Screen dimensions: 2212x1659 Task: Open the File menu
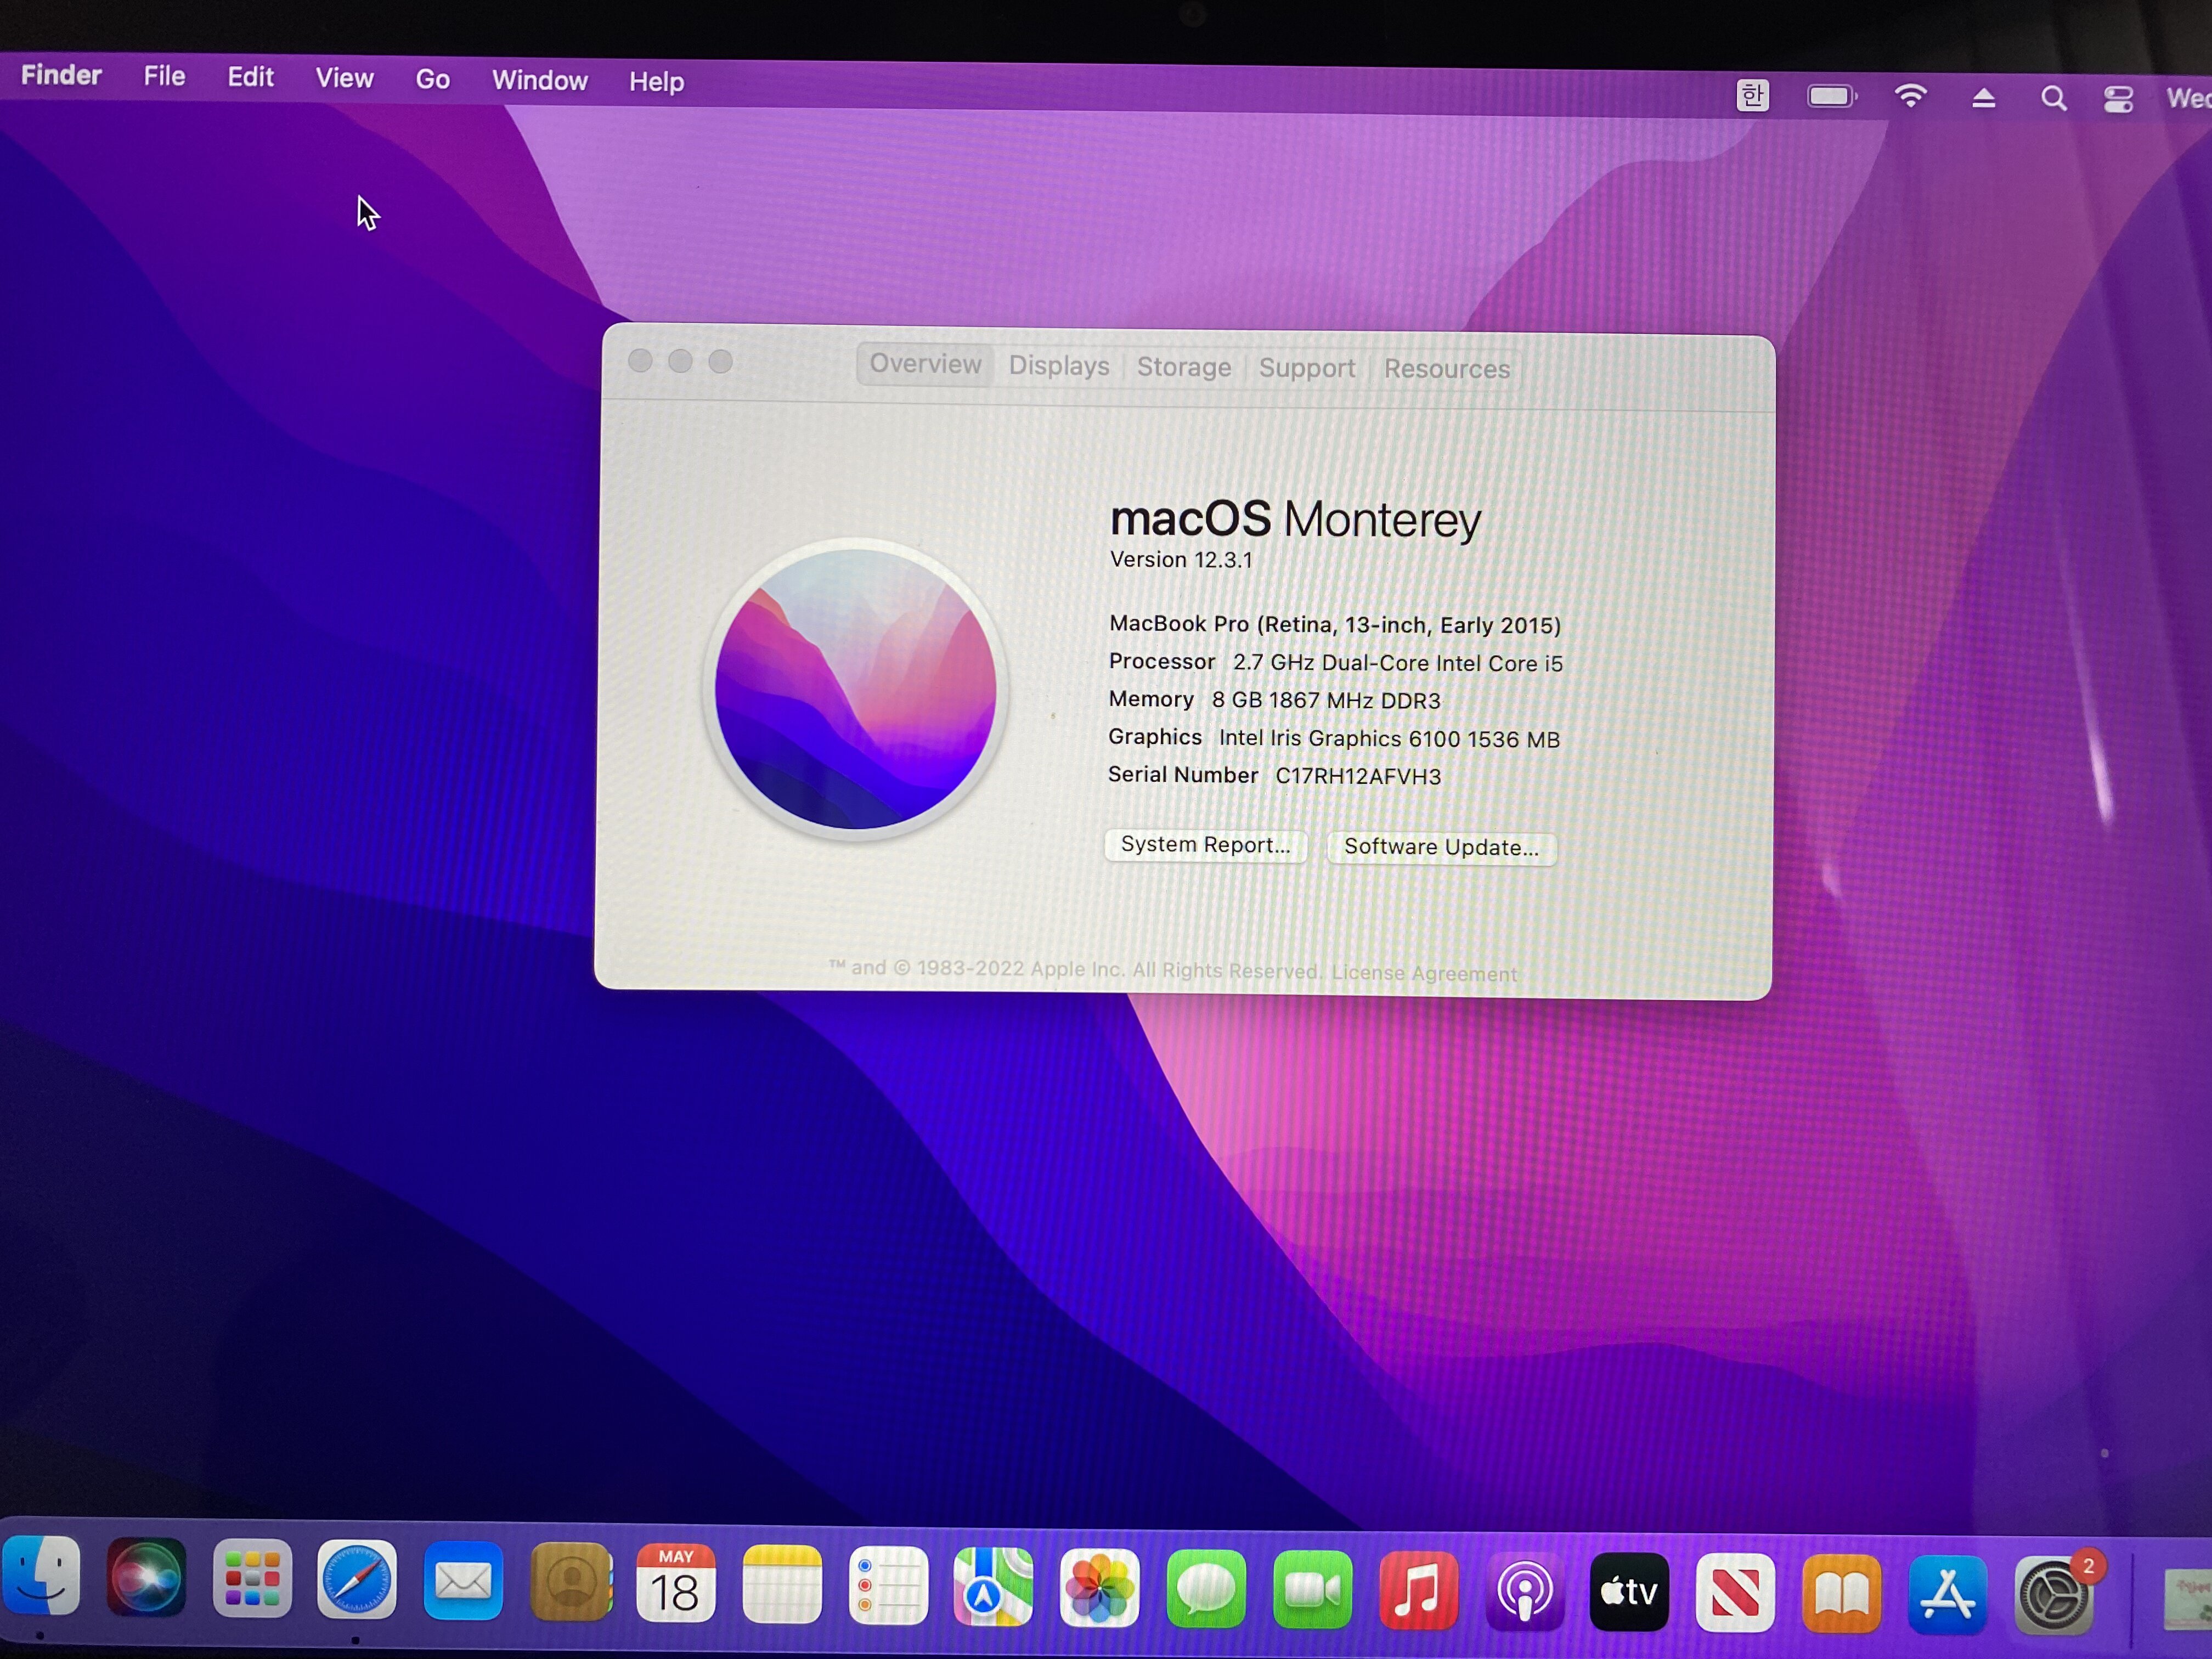tap(164, 76)
